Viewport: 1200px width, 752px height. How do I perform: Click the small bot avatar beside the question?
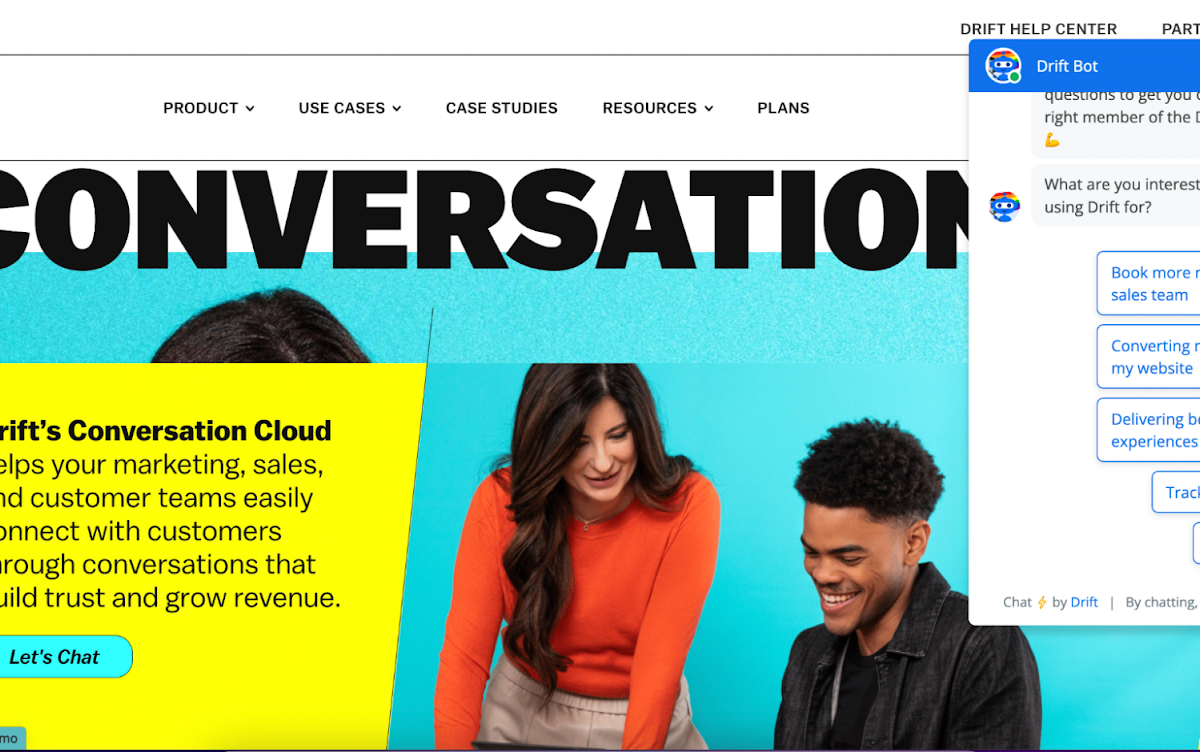point(1005,207)
